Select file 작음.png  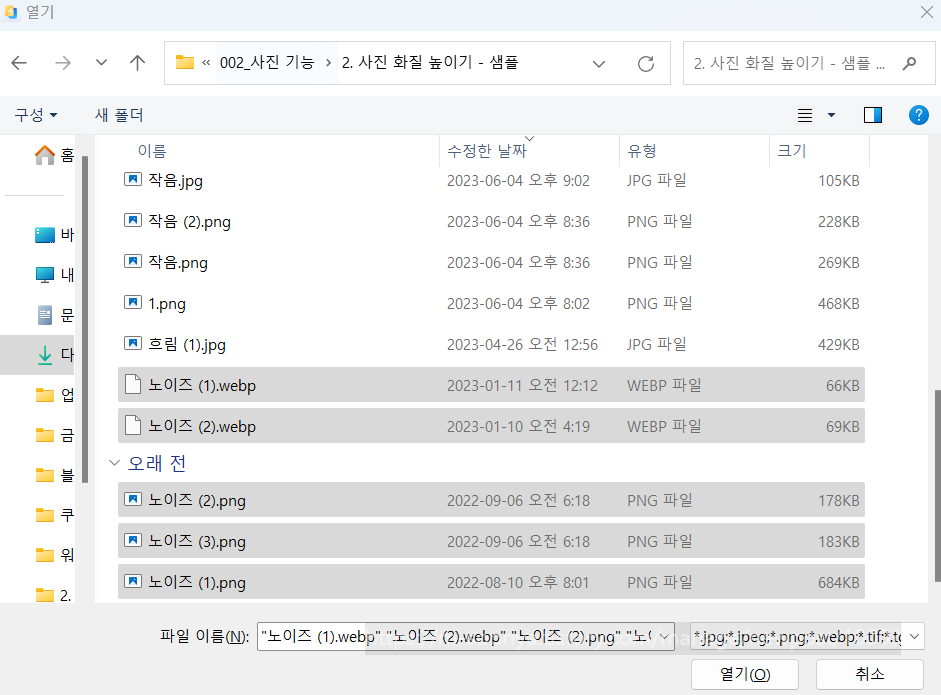pyautogui.click(x=491, y=262)
